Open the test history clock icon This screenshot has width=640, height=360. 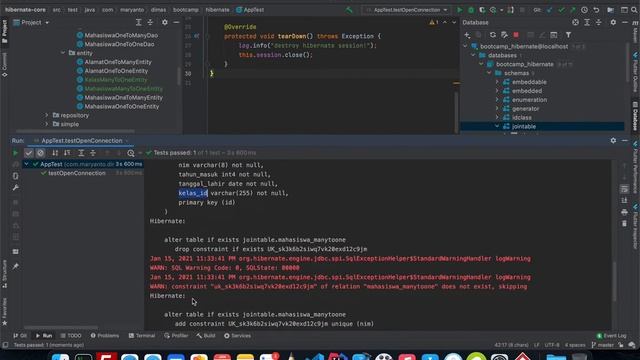pyautogui.click(x=131, y=153)
